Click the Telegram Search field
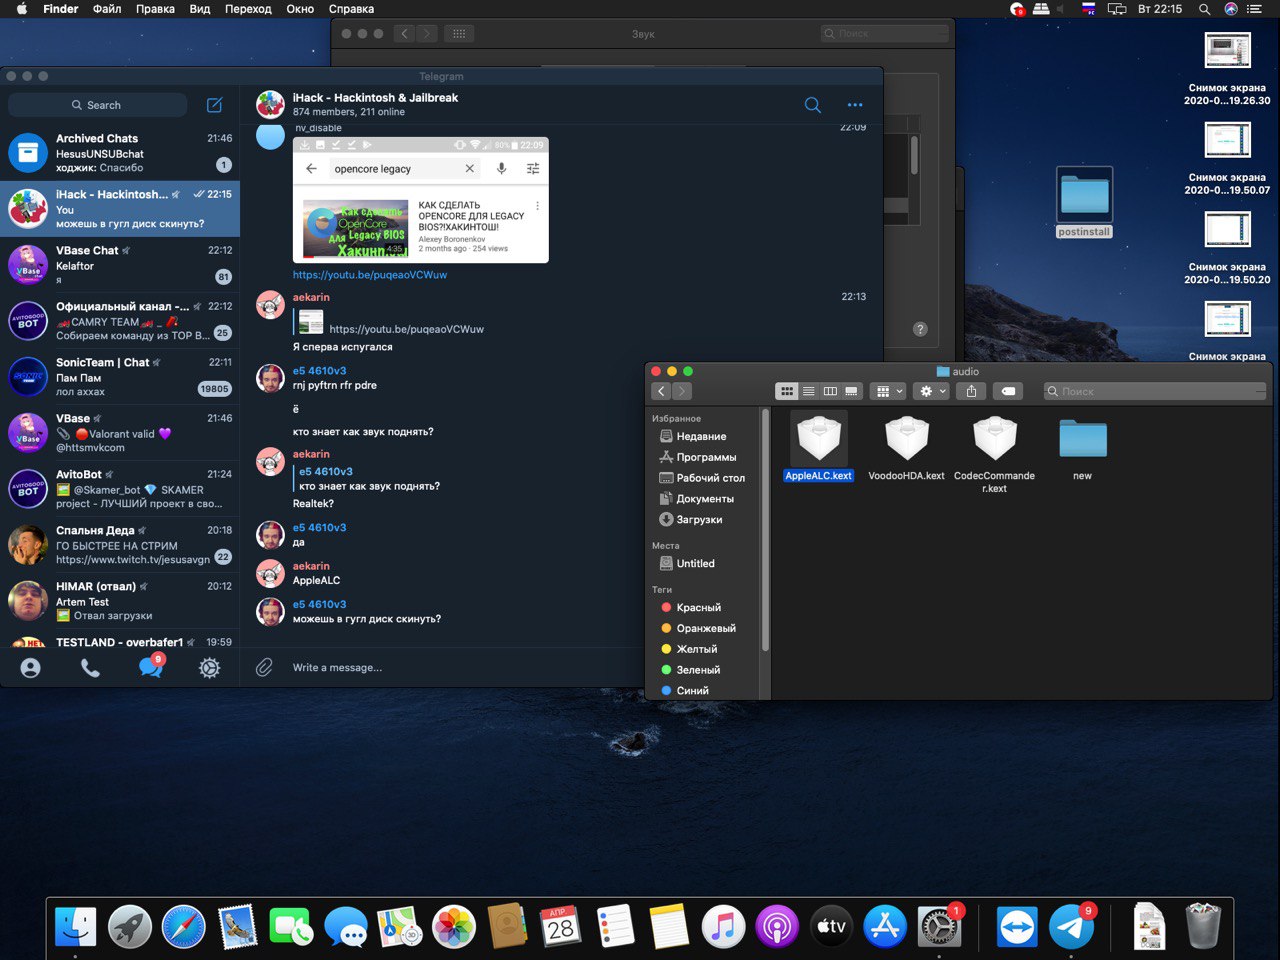Image resolution: width=1280 pixels, height=960 pixels. pos(97,105)
